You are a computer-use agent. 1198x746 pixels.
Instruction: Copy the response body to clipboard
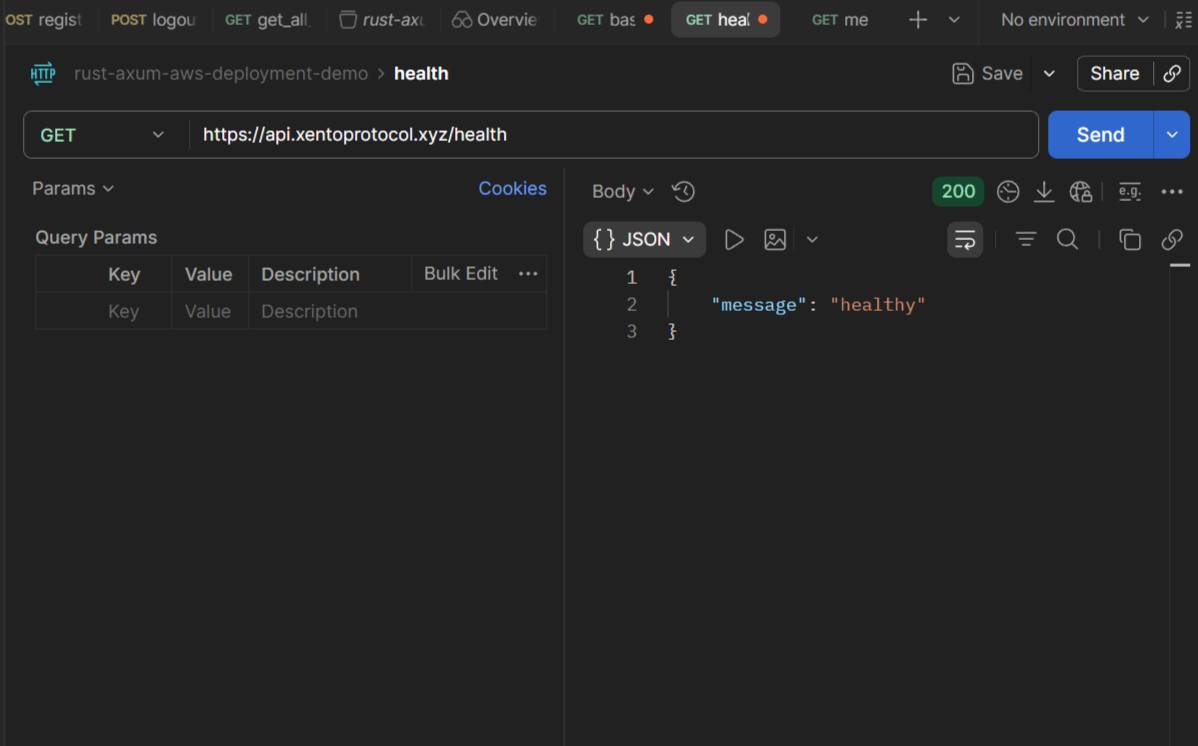pos(1129,240)
